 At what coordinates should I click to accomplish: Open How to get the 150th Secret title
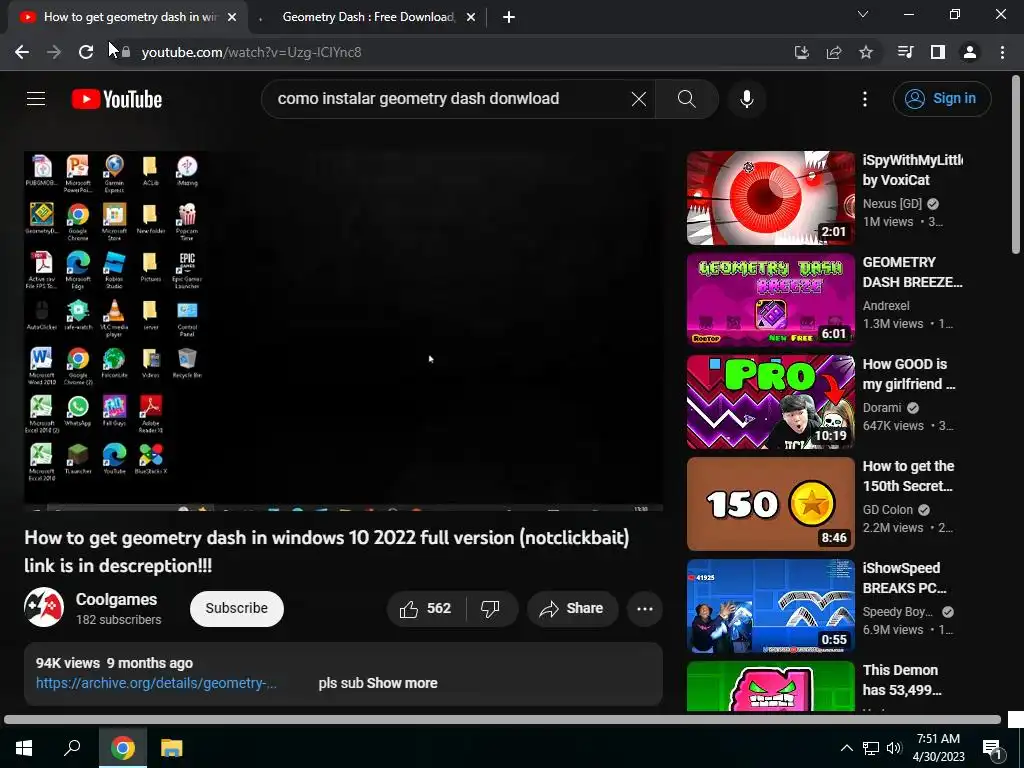(908, 476)
